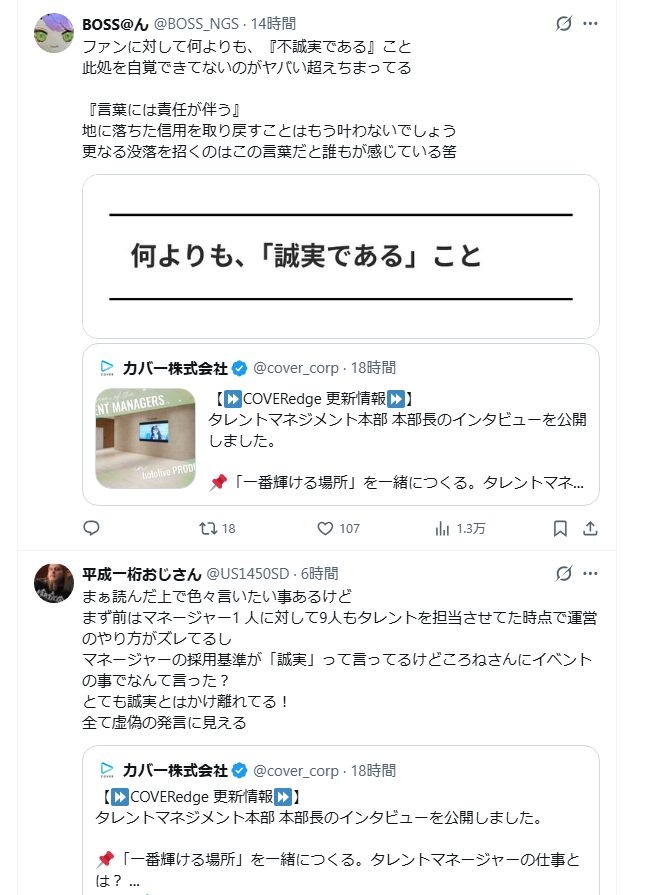Bookmark BOSS@ん's post

[x=561, y=528]
